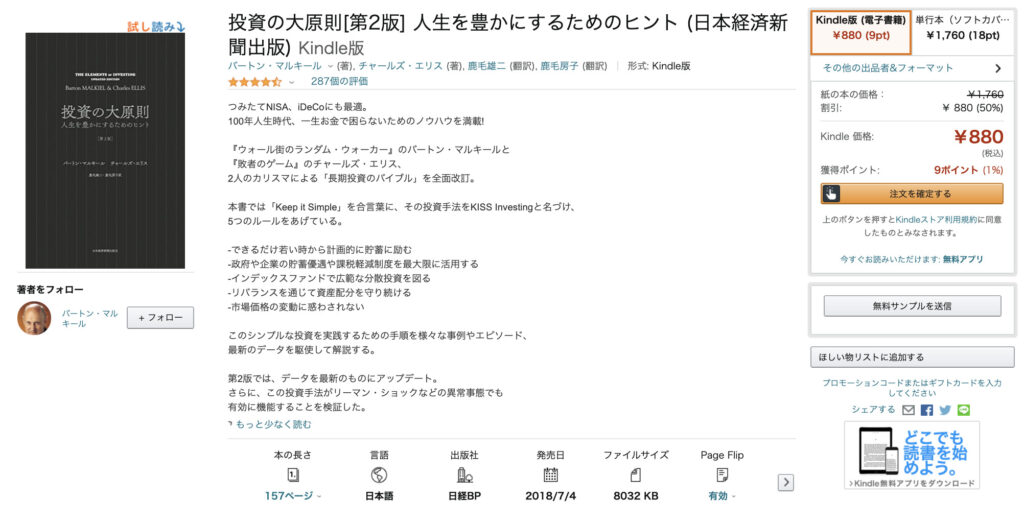Viewport: 1024px width, 523px height.
Task: Click the 出版社 building icon
Action: coord(464,475)
